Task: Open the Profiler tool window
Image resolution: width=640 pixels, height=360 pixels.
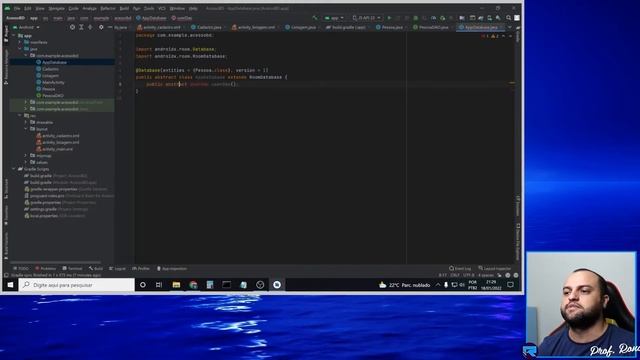Action: coord(141,269)
